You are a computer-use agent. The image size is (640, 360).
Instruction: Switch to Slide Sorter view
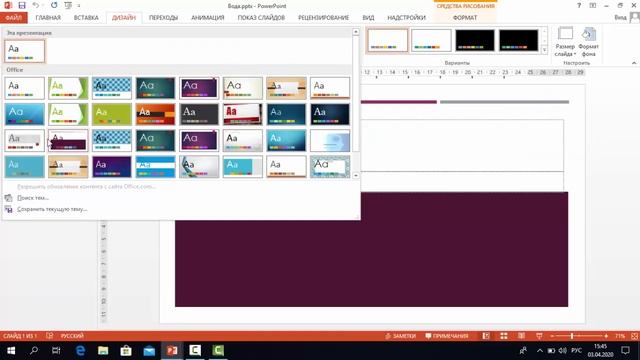point(504,336)
